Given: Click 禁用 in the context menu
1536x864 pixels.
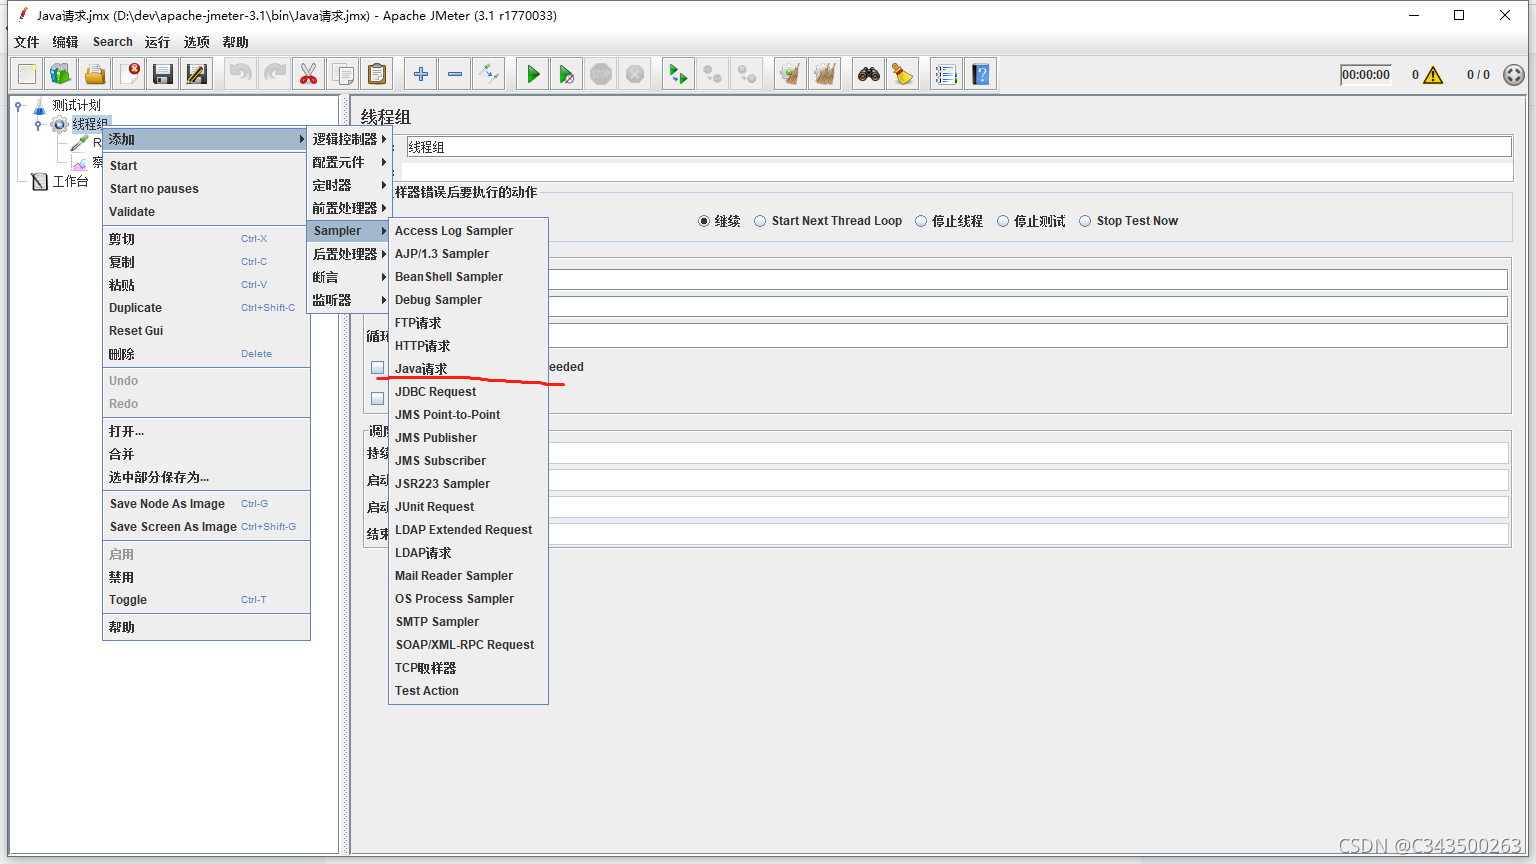Looking at the screenshot, I should point(206,577).
